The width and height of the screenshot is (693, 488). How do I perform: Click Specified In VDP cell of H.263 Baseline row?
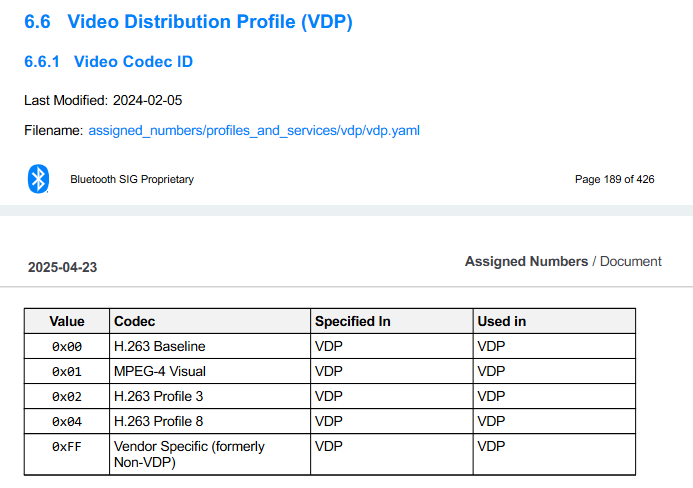[x=392, y=346]
